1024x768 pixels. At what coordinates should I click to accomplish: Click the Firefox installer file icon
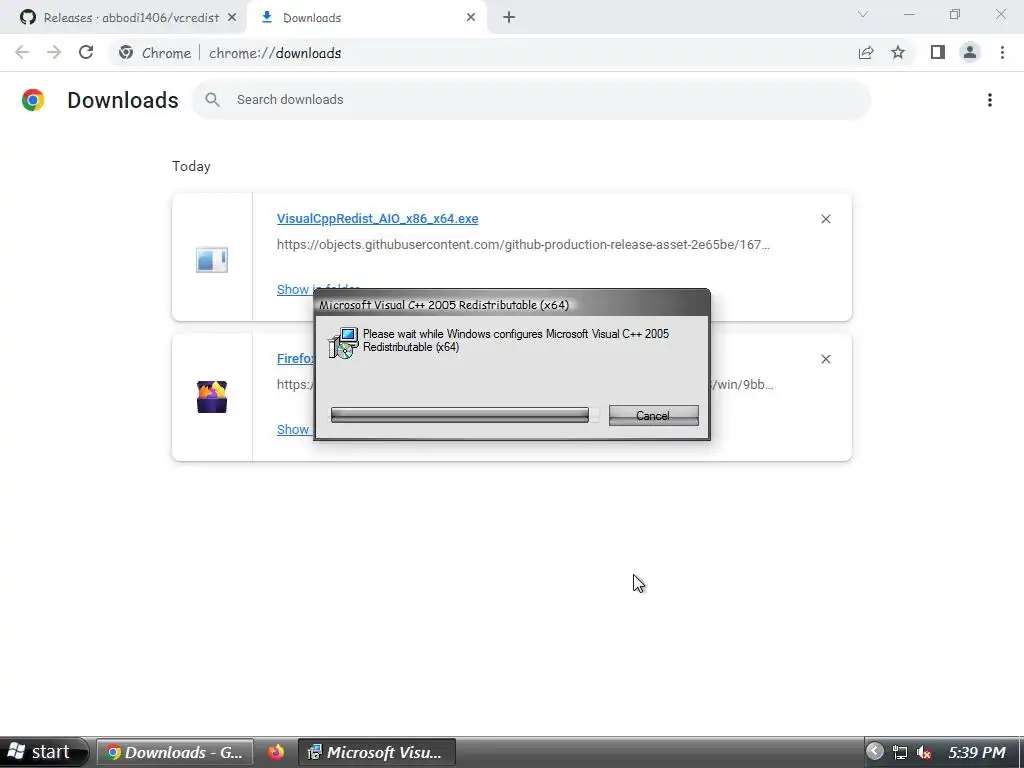tap(212, 397)
